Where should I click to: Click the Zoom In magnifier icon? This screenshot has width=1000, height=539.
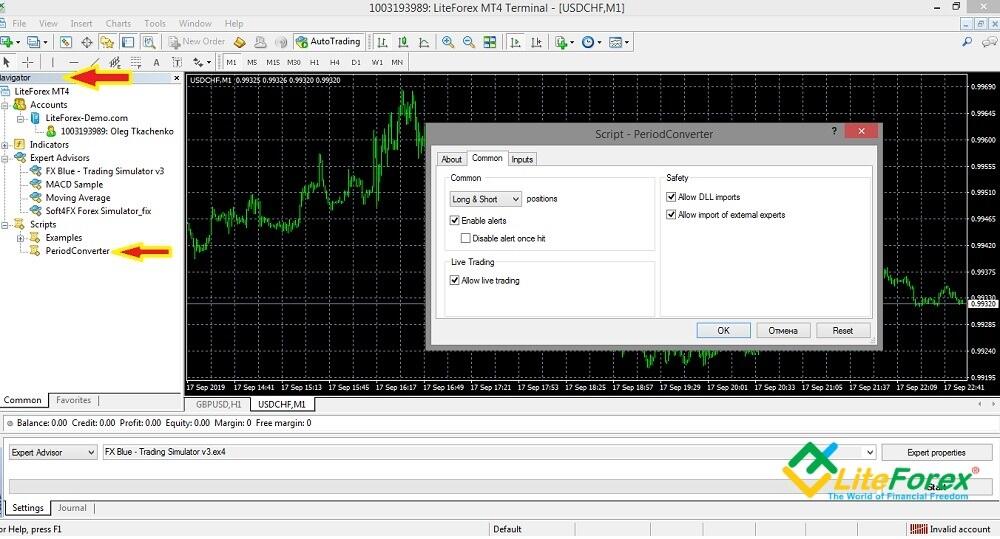(448, 42)
